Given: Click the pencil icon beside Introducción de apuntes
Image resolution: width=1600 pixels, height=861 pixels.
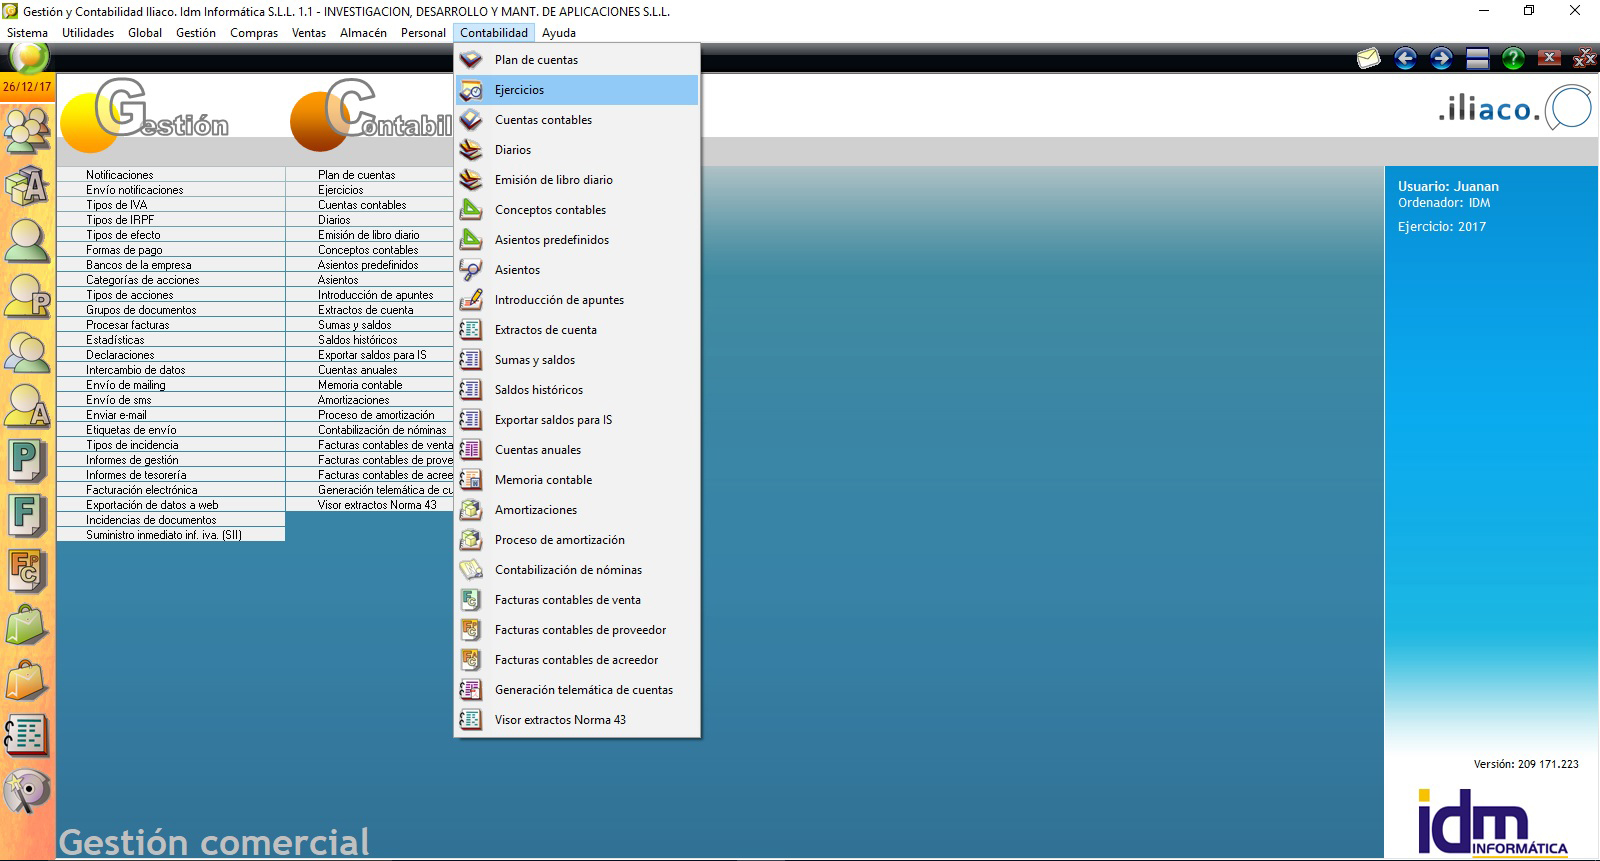Looking at the screenshot, I should point(471,300).
